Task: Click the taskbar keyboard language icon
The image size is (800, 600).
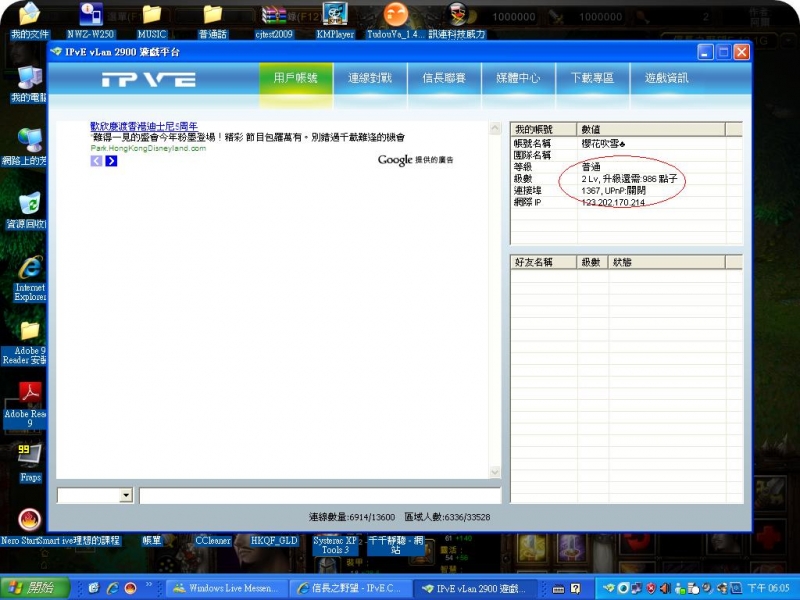Action: [x=558, y=588]
